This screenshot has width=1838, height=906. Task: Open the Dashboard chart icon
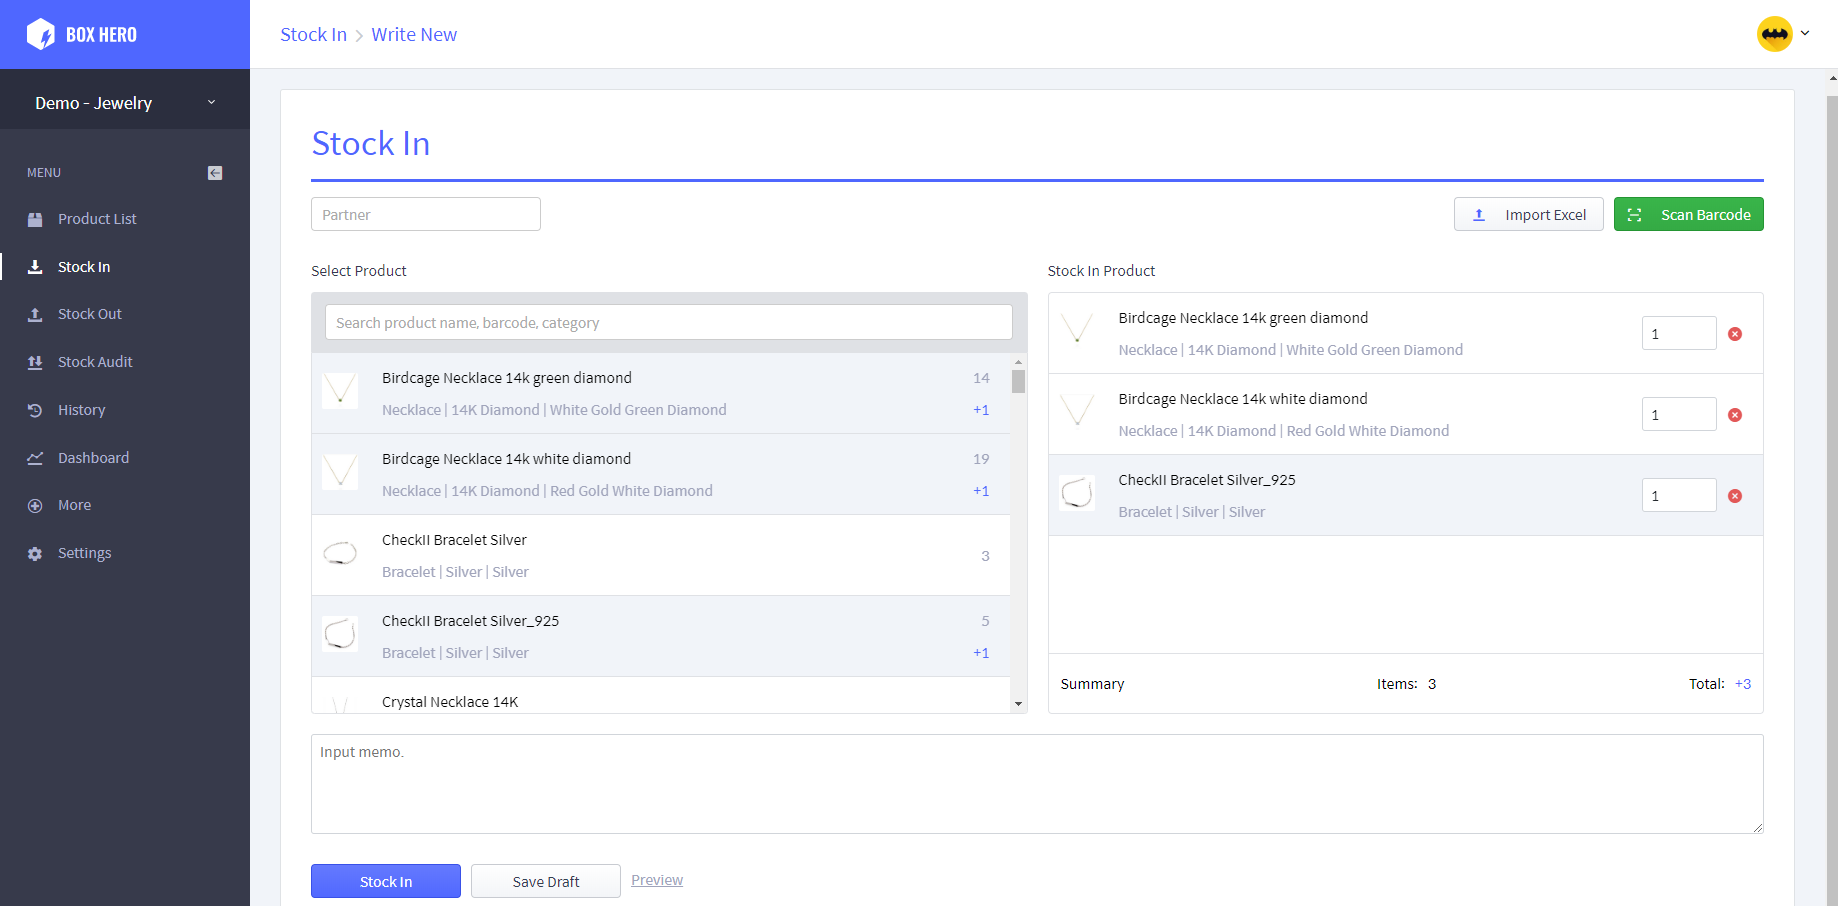(x=35, y=458)
